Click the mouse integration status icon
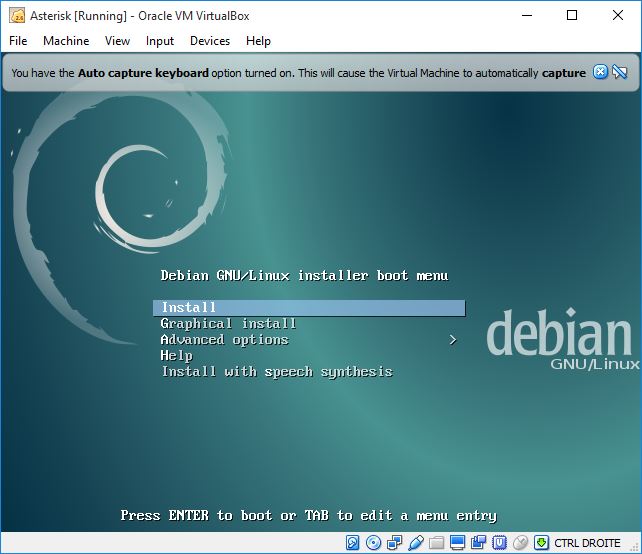 pyautogui.click(x=520, y=543)
